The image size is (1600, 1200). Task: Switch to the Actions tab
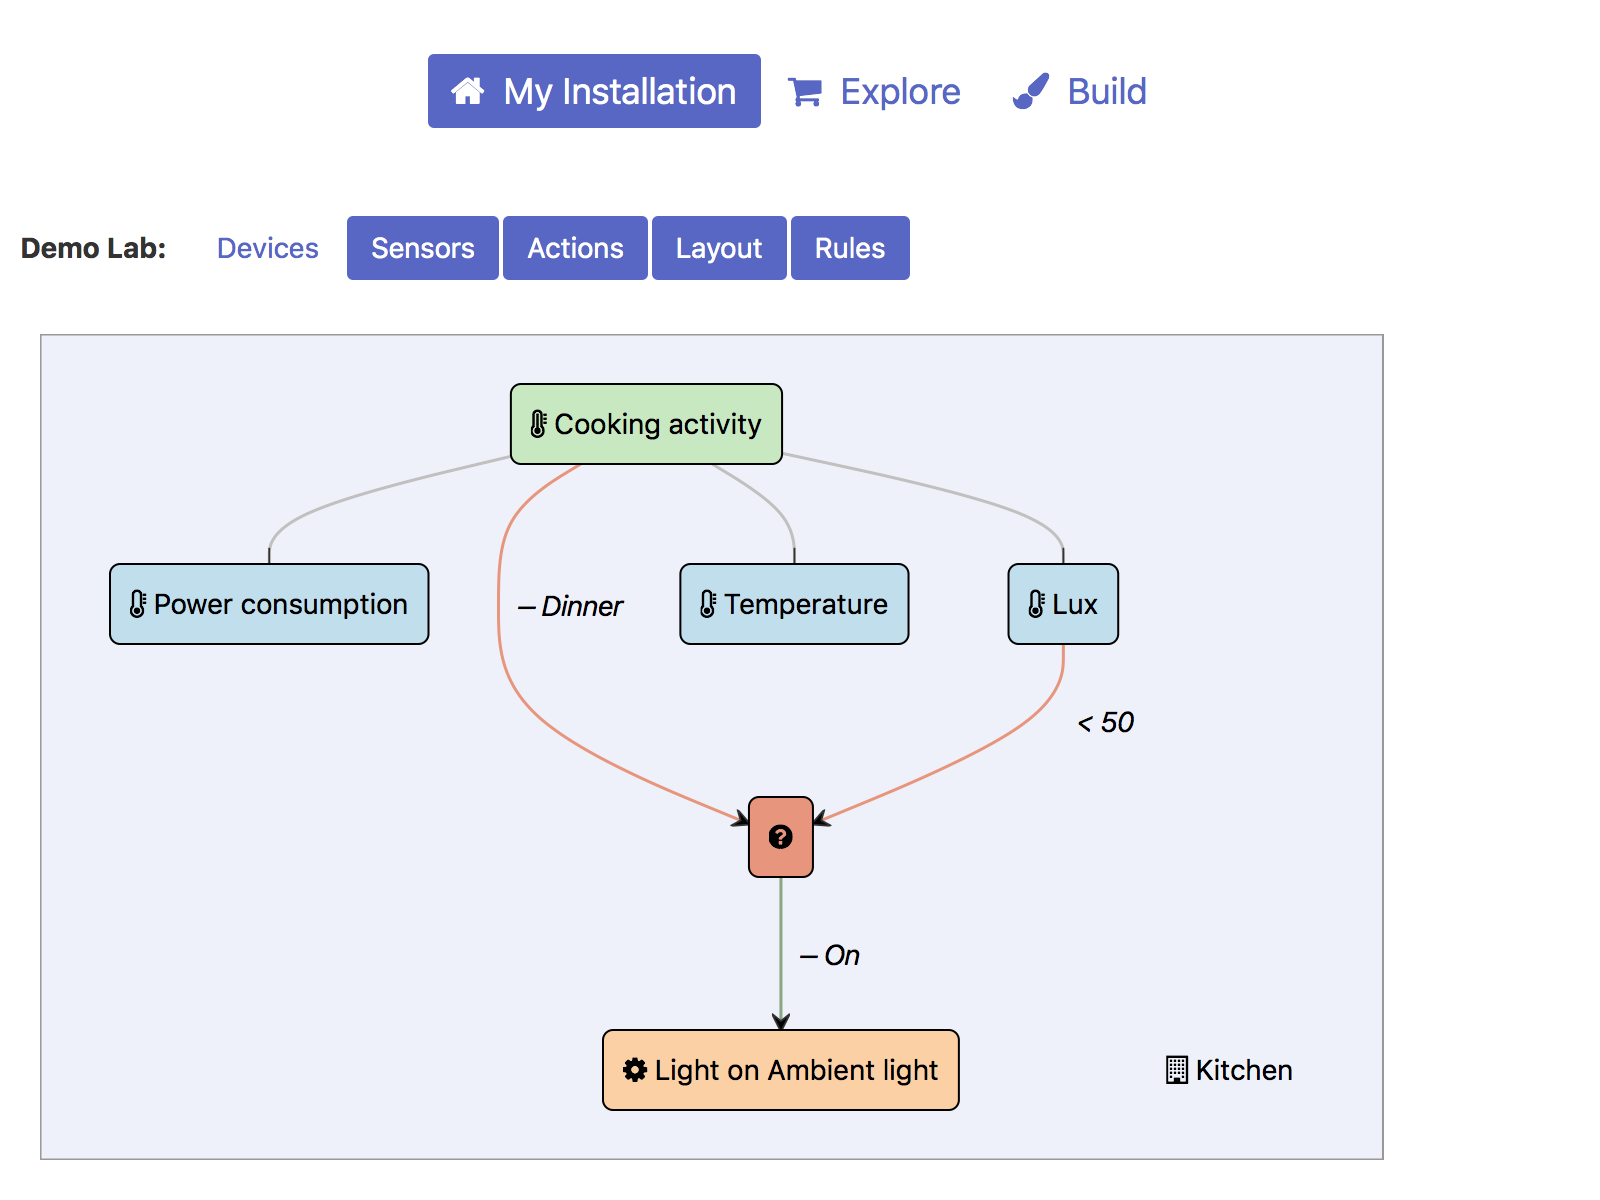tap(575, 248)
